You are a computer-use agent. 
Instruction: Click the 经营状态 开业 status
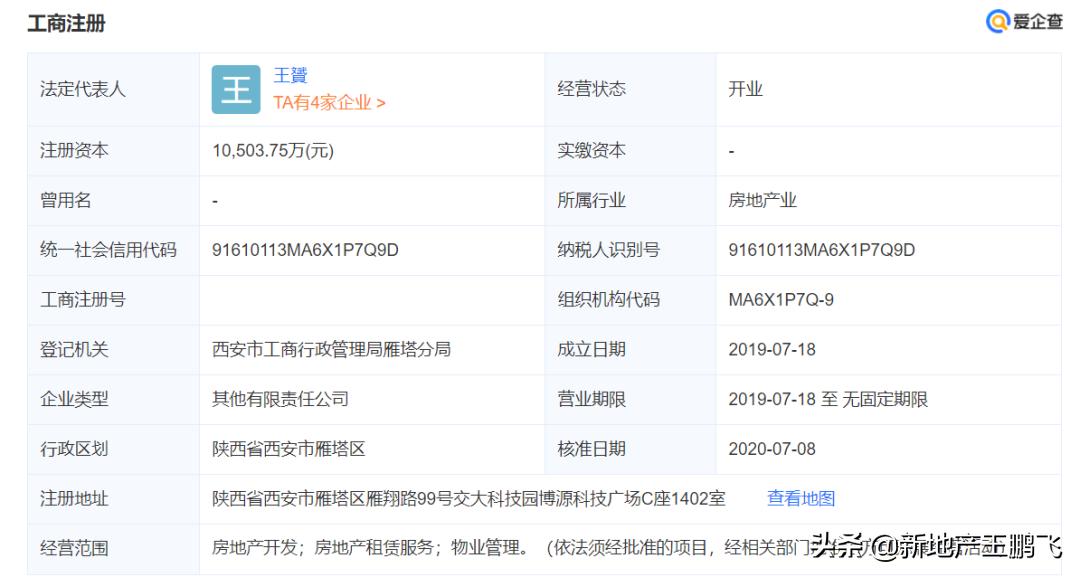746,90
